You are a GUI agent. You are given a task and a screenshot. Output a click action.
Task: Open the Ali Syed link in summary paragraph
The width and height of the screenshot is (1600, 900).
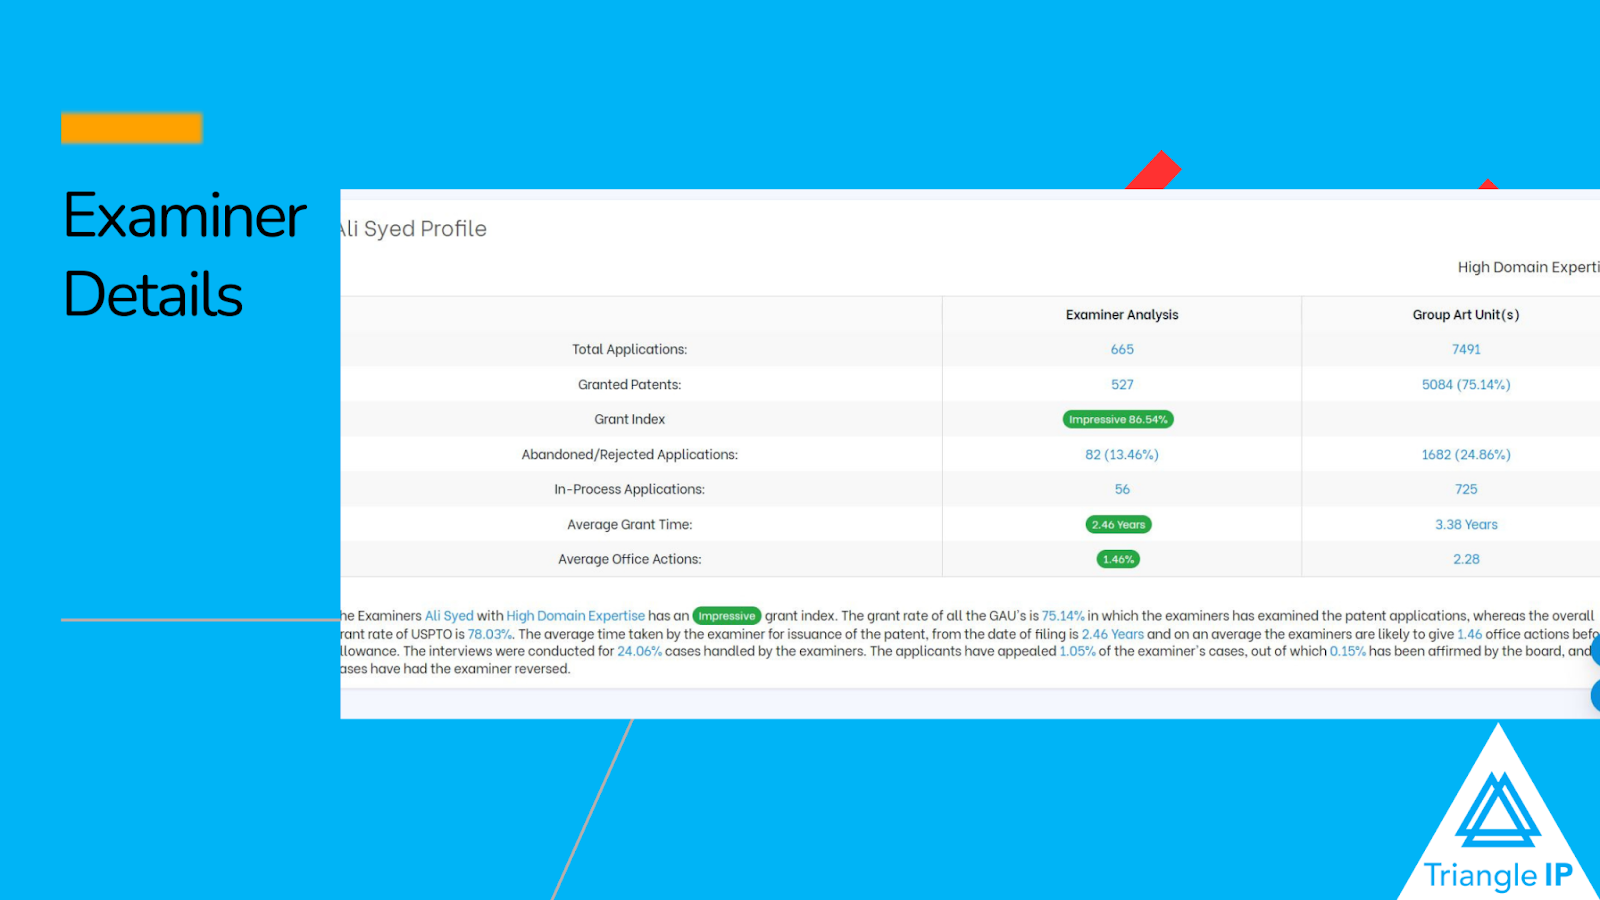(449, 616)
